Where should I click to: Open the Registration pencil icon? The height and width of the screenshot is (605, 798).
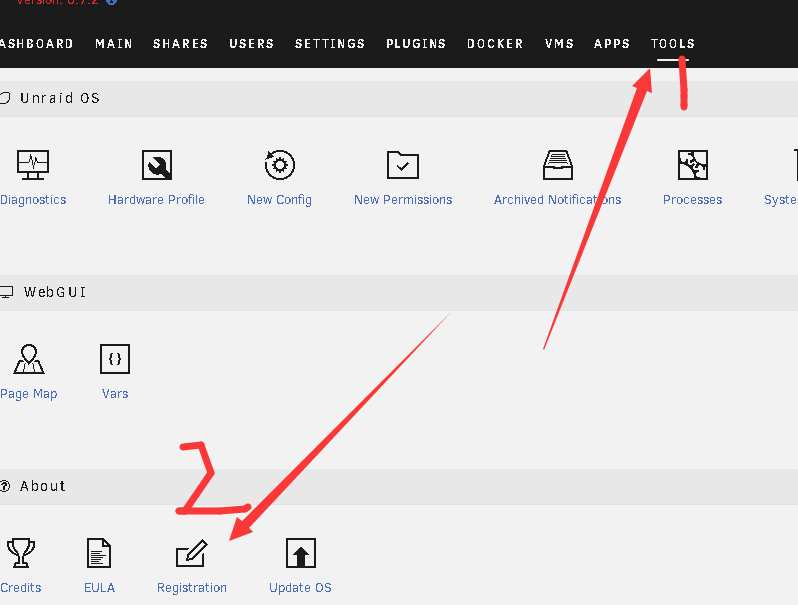click(x=192, y=553)
